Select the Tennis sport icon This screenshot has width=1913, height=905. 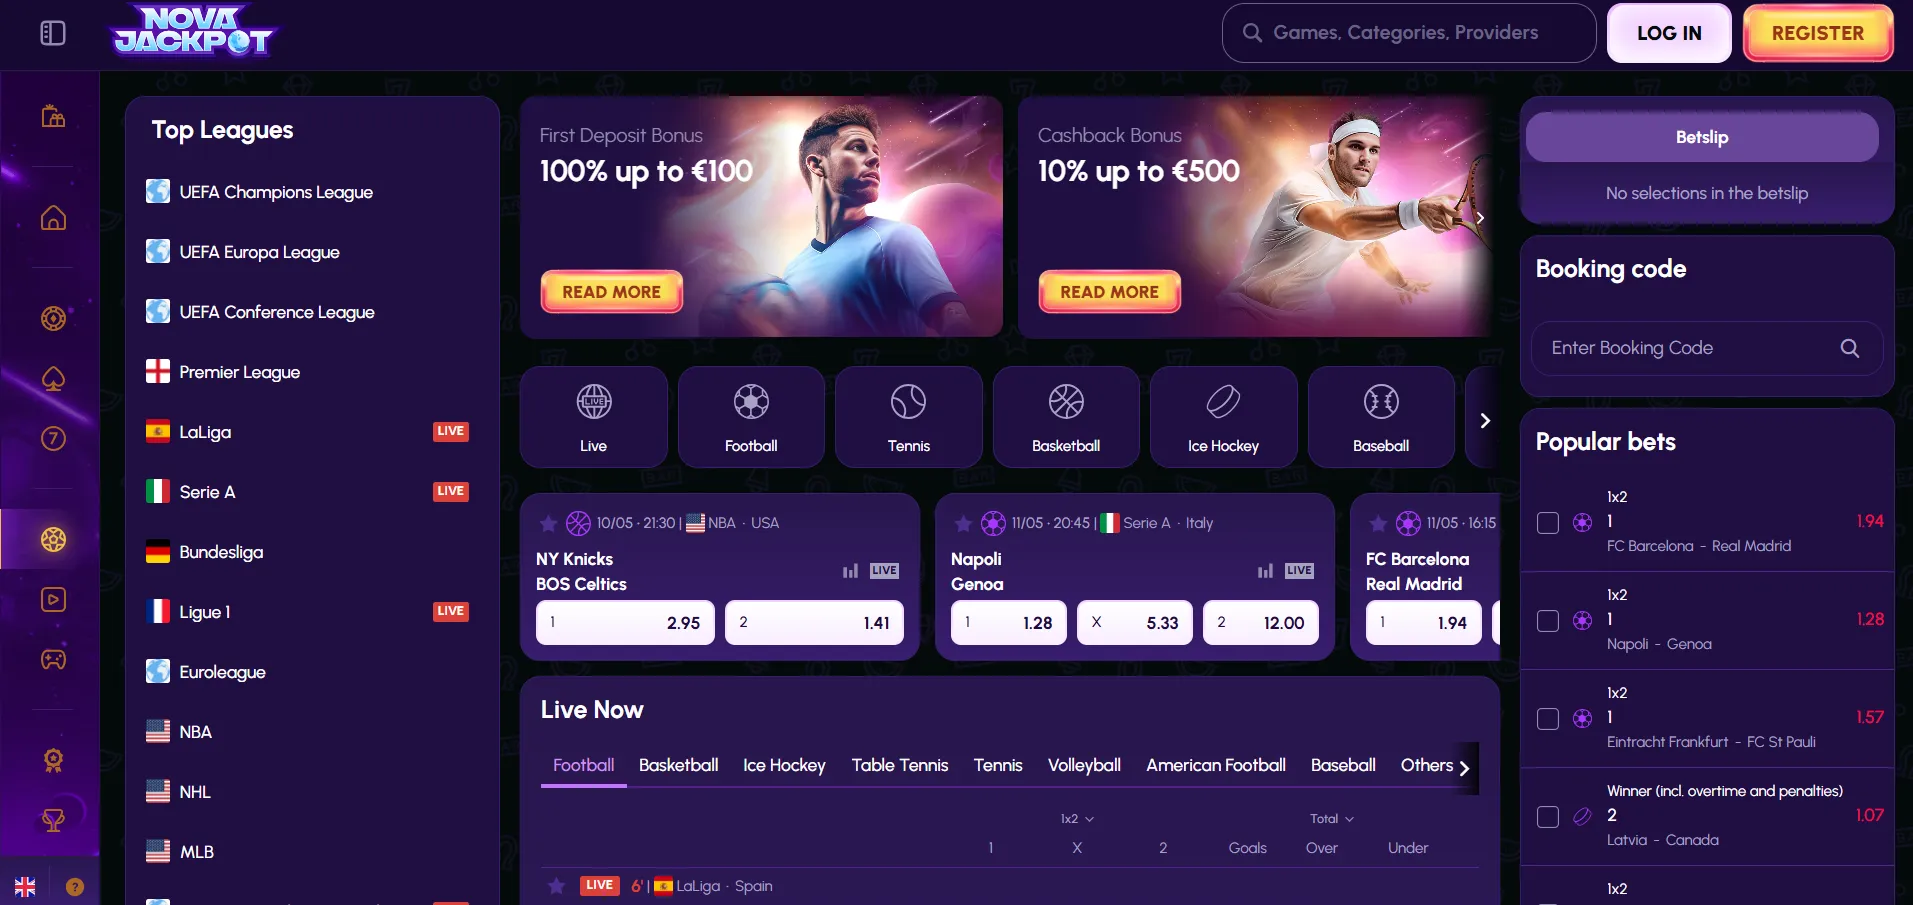908,417
